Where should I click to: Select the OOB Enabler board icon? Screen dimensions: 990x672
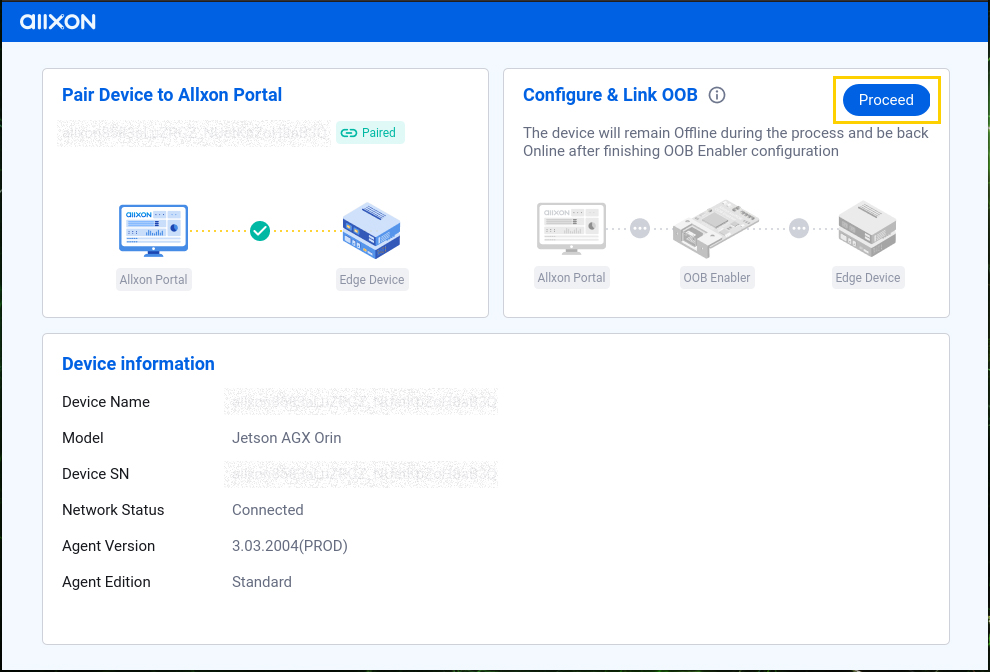pyautogui.click(x=716, y=228)
